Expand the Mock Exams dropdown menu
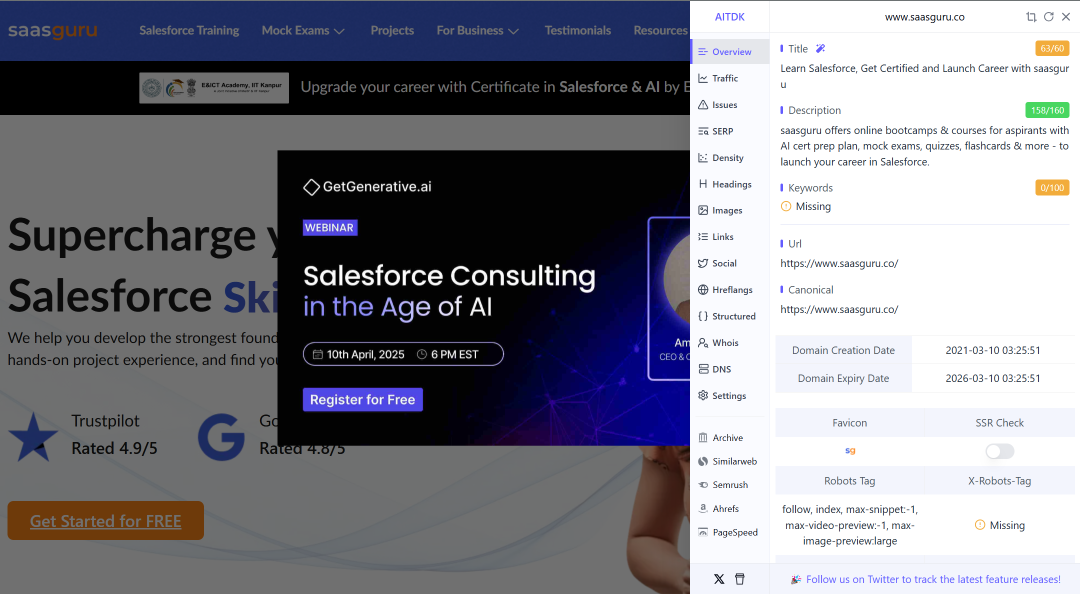 (303, 30)
